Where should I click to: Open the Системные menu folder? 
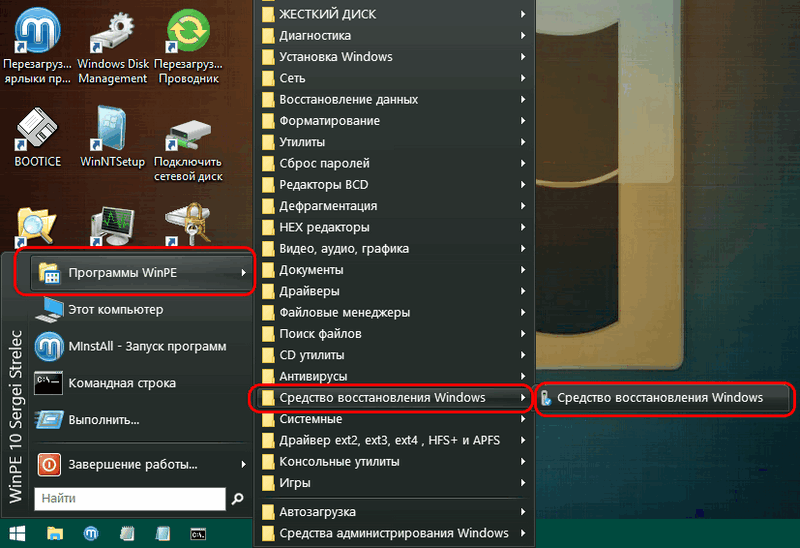(394, 419)
